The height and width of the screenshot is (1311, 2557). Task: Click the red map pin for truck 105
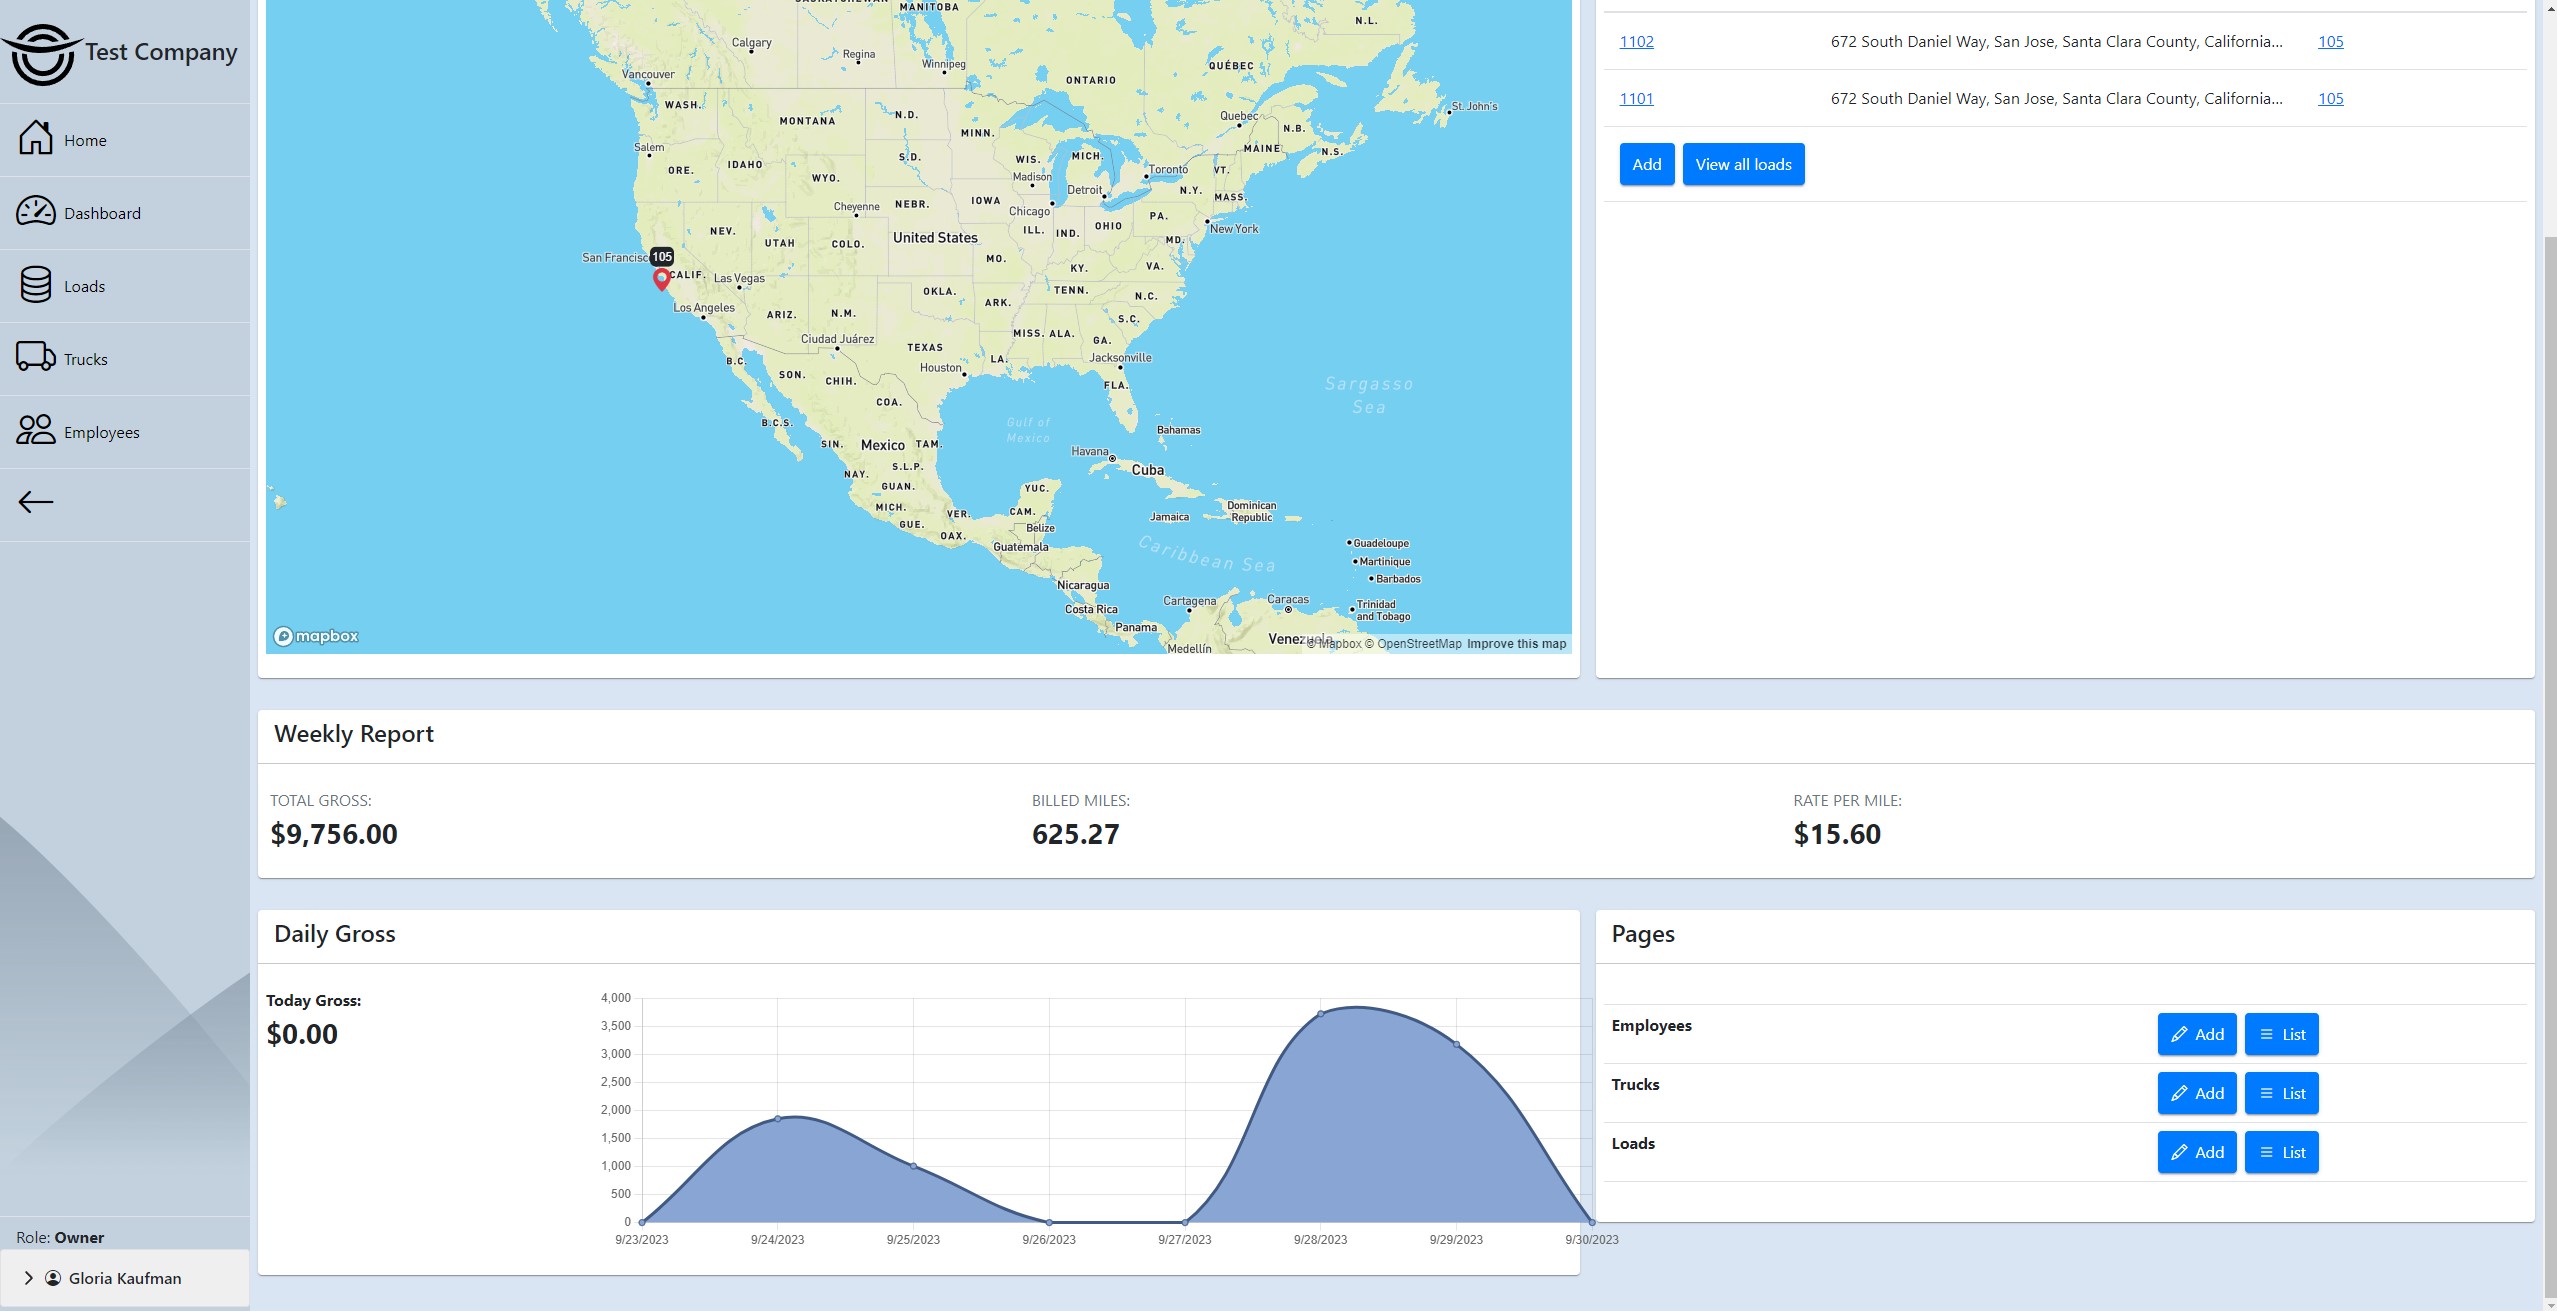[661, 279]
